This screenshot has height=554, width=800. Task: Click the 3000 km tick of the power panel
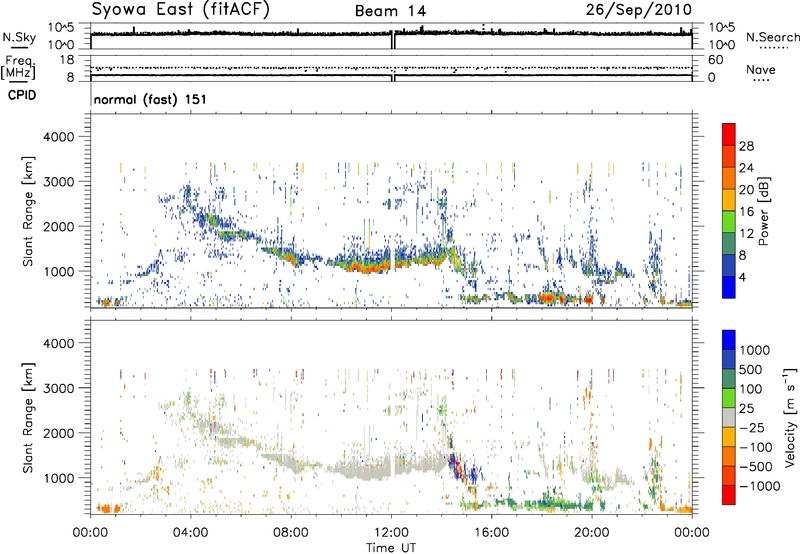59,182
